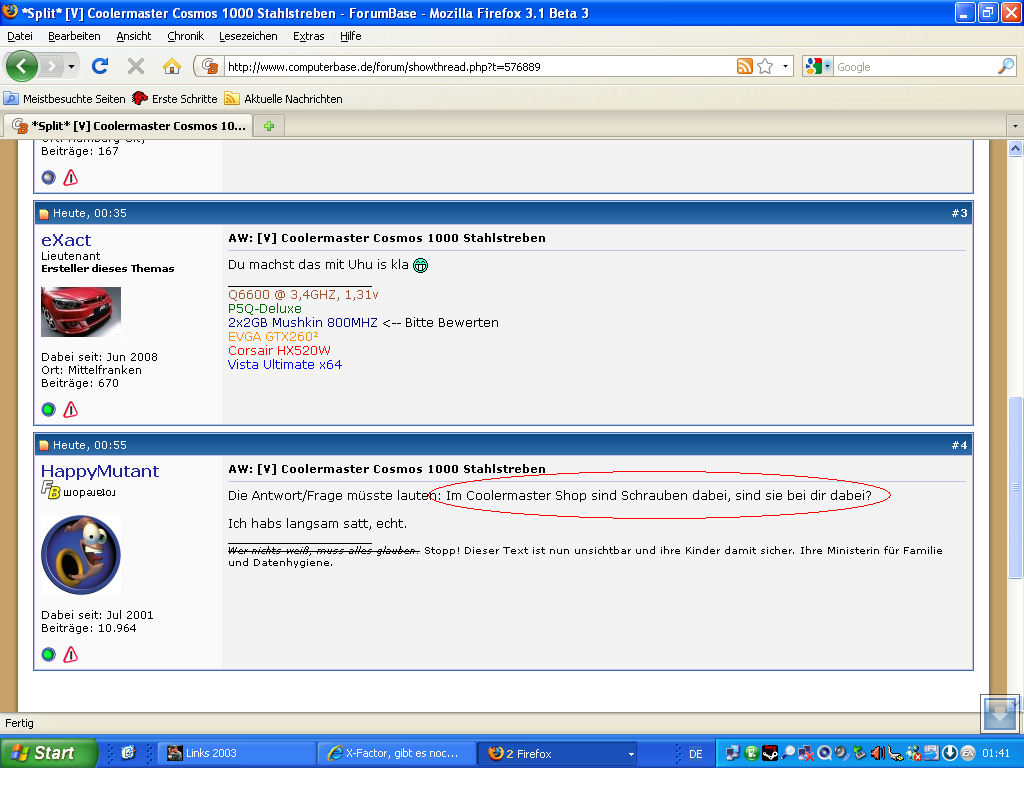The width and height of the screenshot is (1024, 800).
Task: Click the grayed Forward arrow button
Action: pyautogui.click(x=52, y=66)
